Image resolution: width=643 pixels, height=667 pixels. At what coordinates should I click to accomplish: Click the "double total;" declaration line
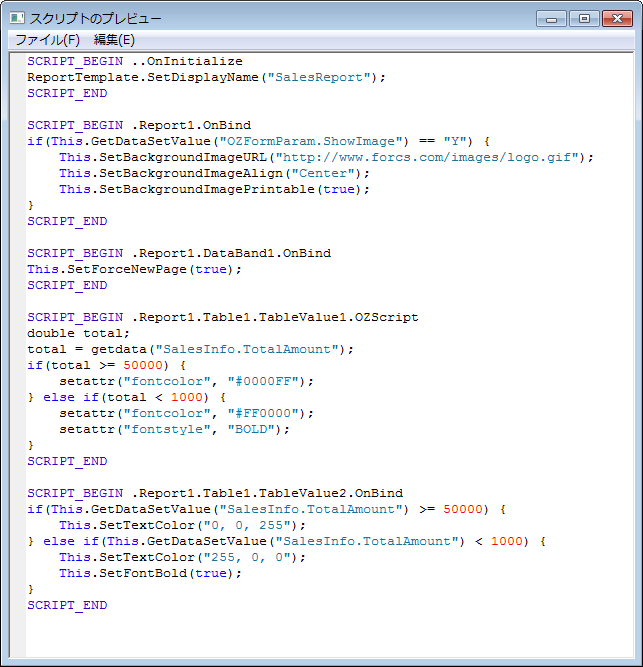point(79,333)
